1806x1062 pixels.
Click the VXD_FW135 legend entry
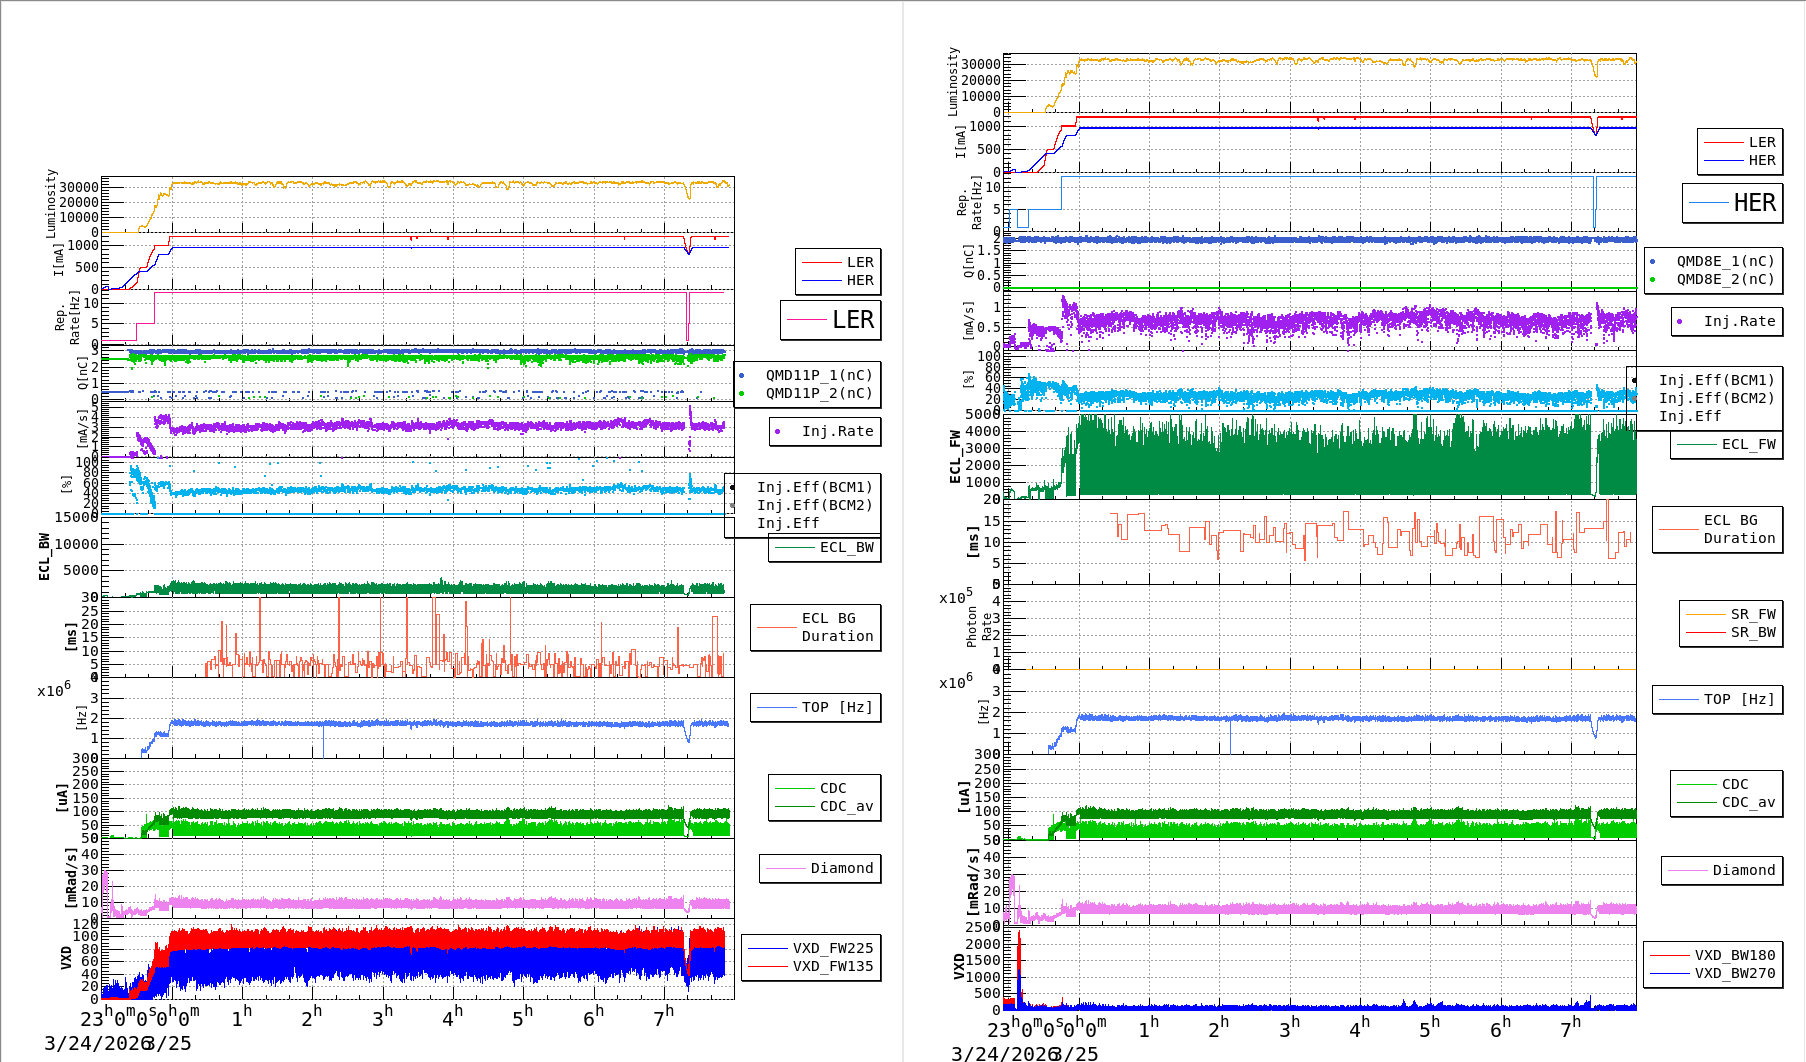coord(832,966)
